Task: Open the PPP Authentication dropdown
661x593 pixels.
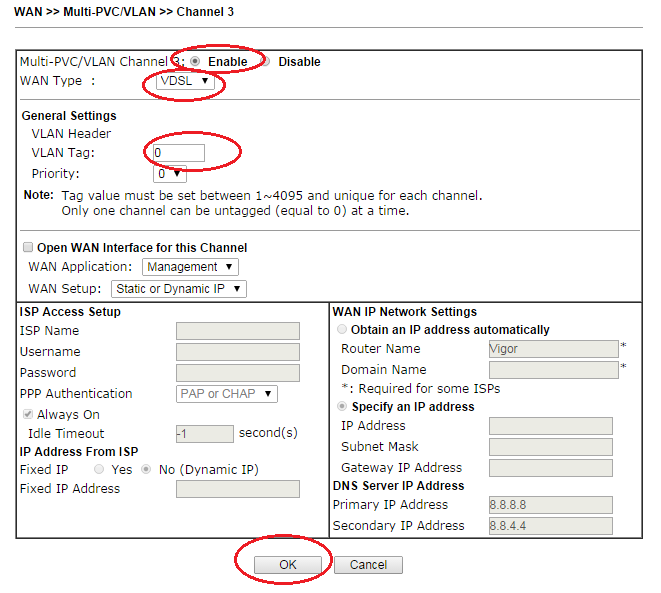Action: coord(226,394)
